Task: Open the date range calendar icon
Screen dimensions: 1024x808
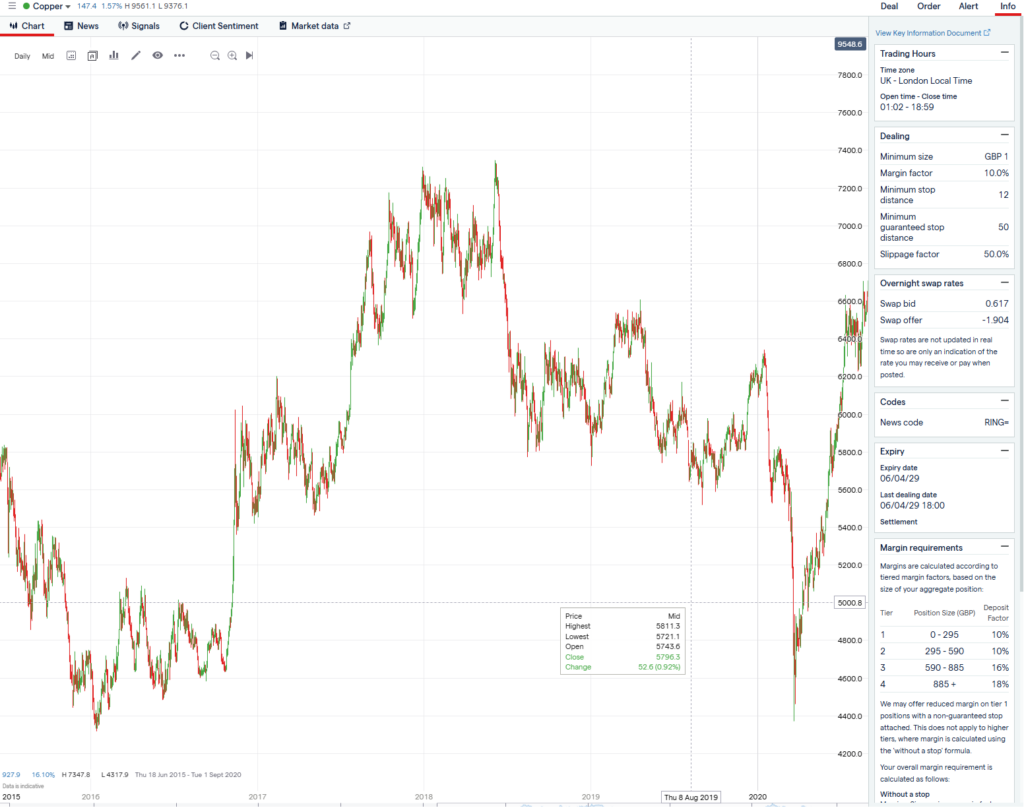Action: [71, 56]
